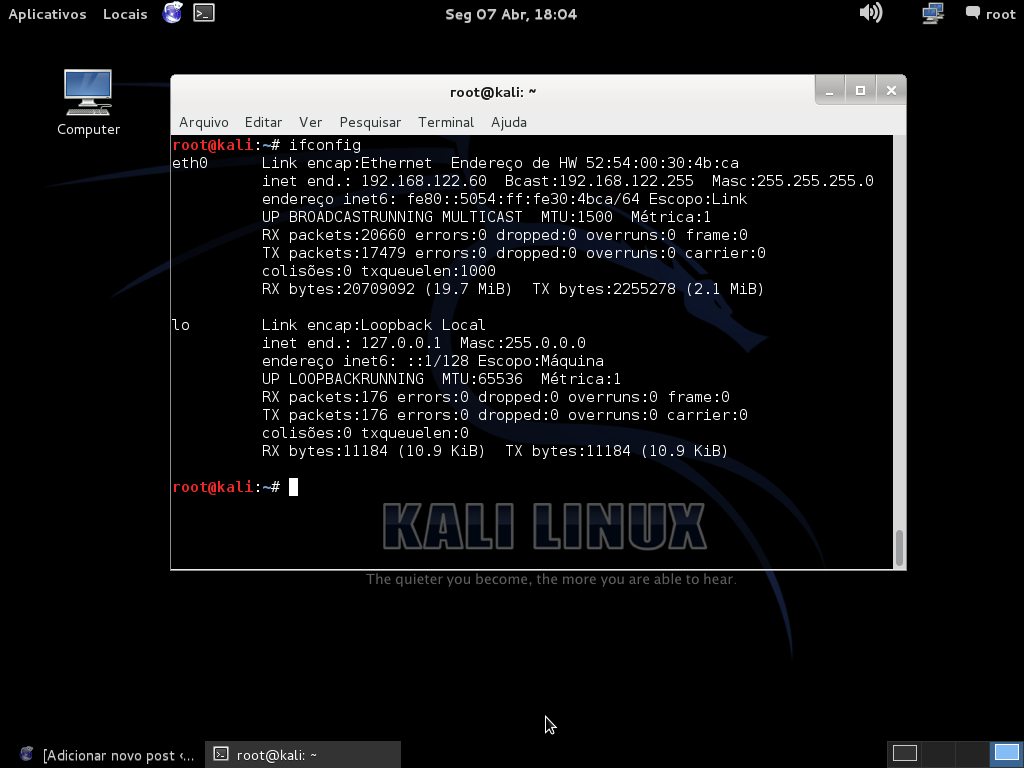Open the Ver terminal menu
This screenshot has width=1024, height=768.
tap(310, 122)
